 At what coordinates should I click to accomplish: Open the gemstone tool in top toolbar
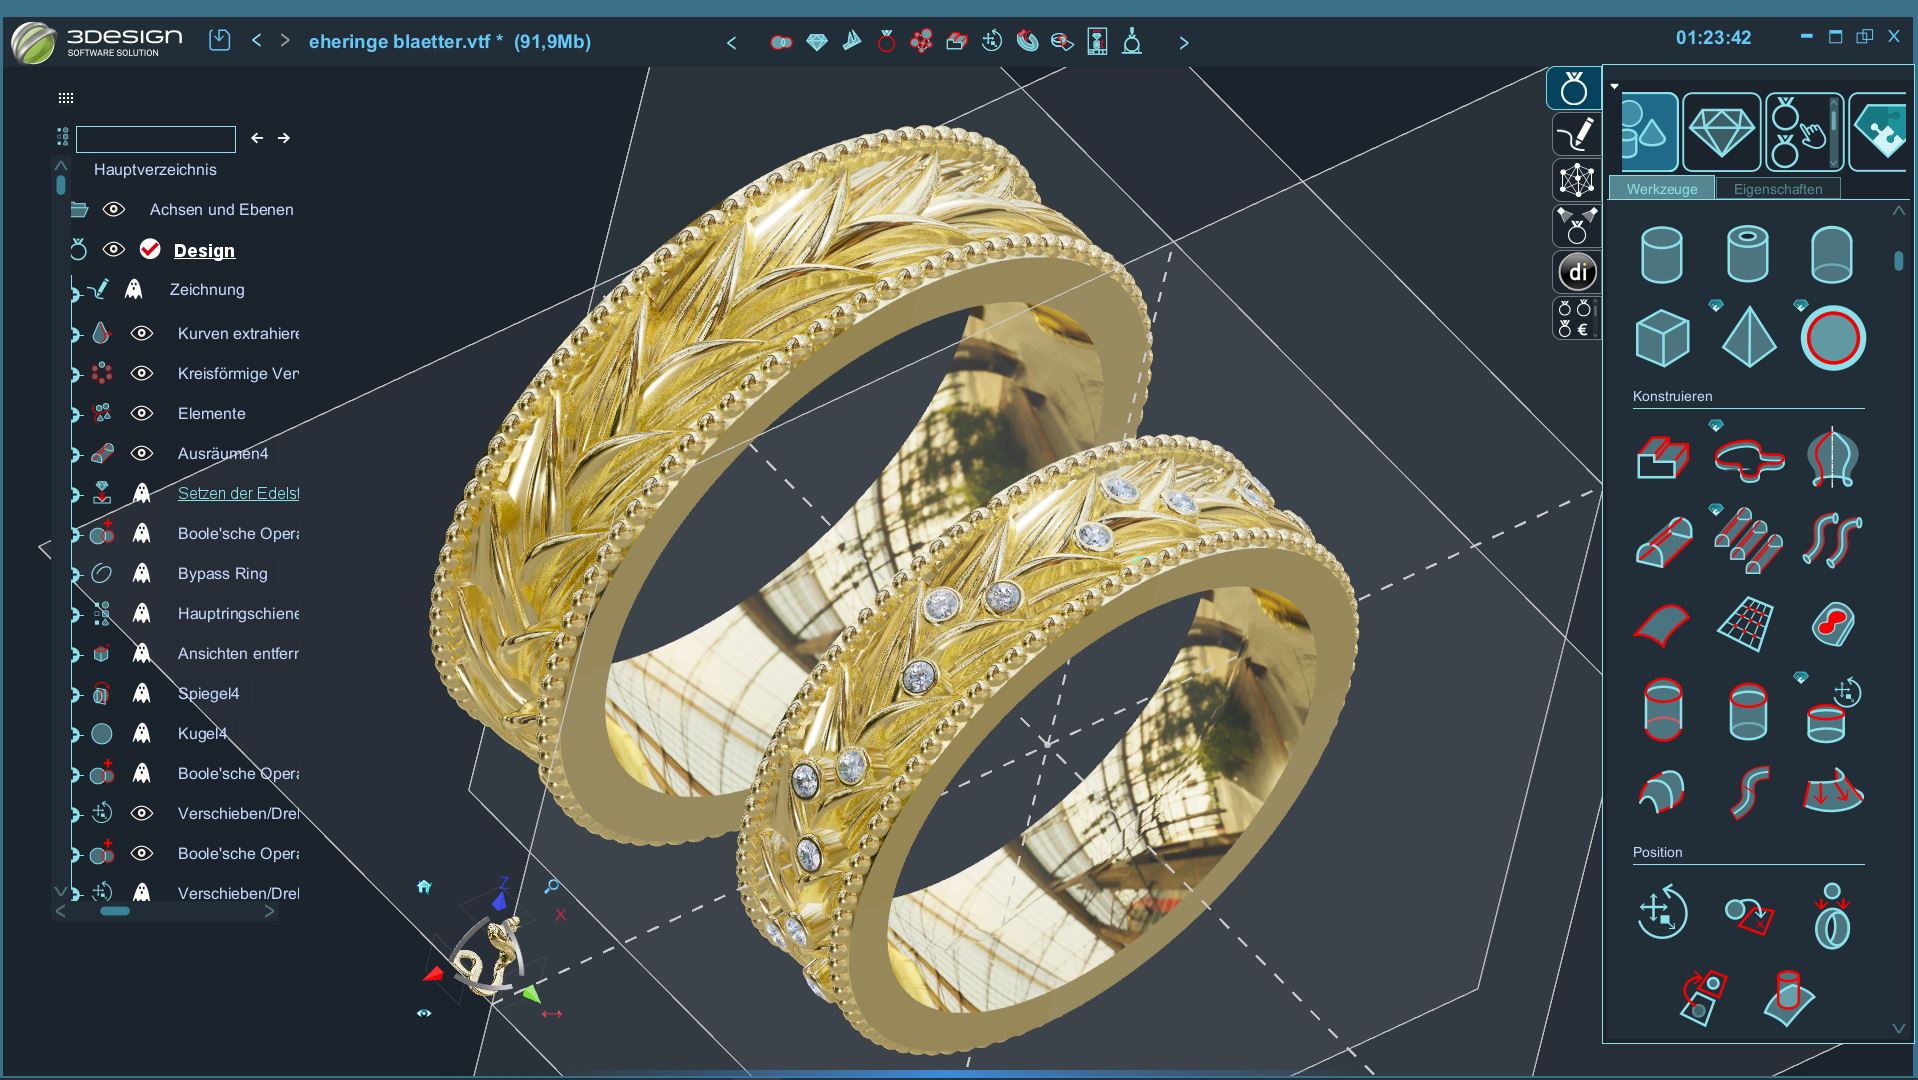pyautogui.click(x=817, y=42)
